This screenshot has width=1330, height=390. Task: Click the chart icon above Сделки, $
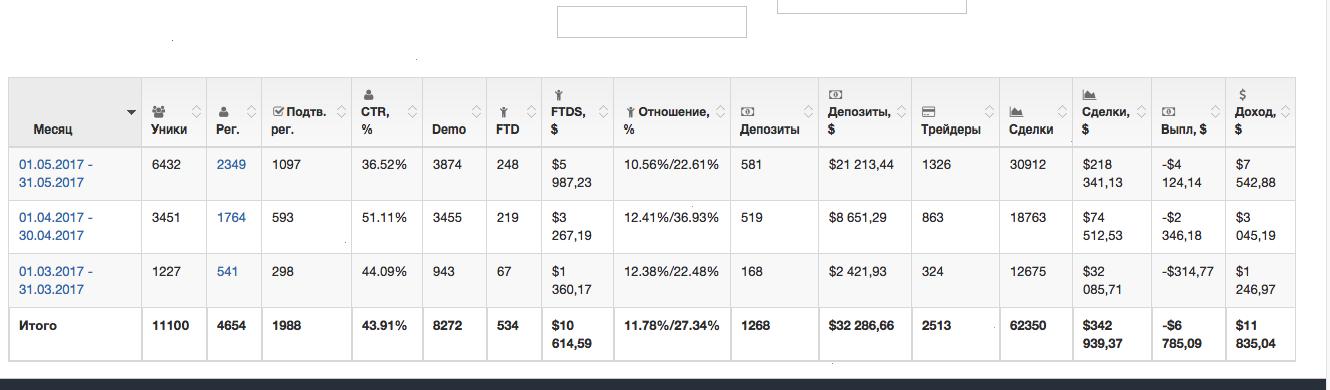[1089, 95]
